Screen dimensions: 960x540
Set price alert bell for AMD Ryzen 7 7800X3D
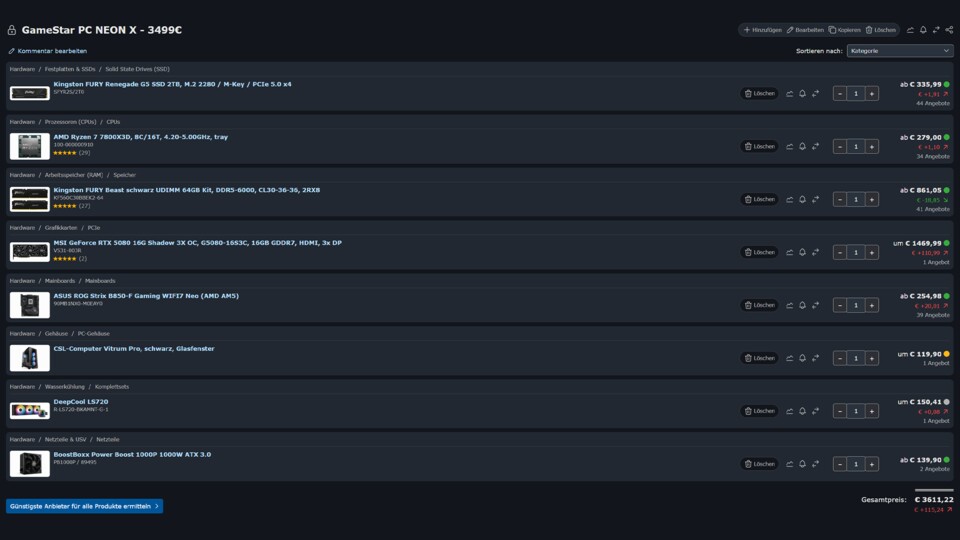tap(802, 146)
